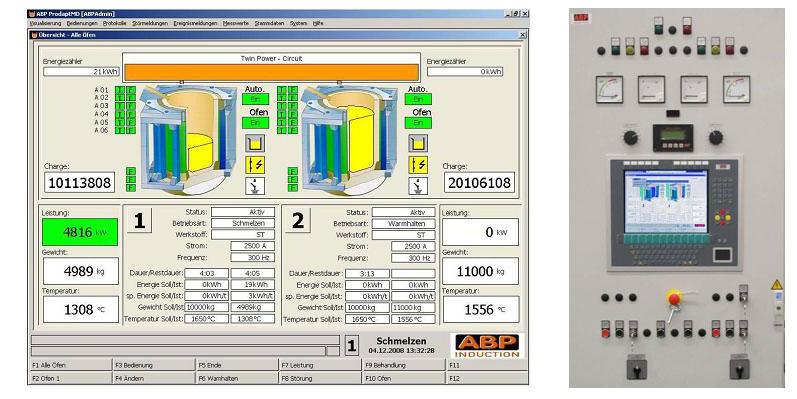Select furnace 1 power switch lightning icon
Viewport: 797px width, 399px height.
[x=255, y=165]
